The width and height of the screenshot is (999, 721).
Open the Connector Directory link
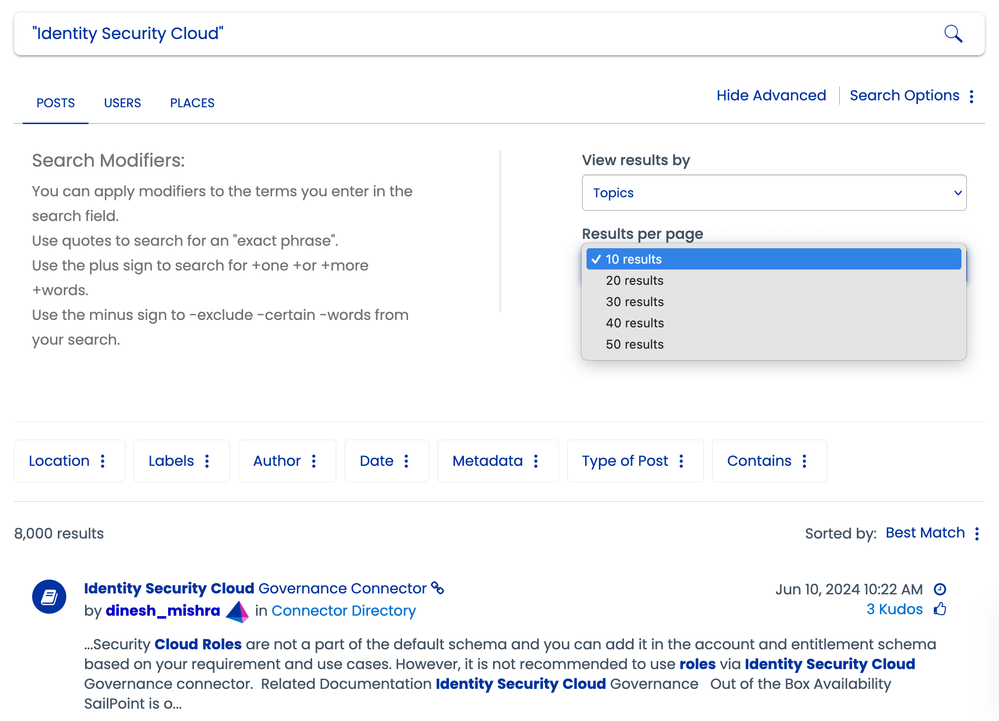tap(343, 611)
